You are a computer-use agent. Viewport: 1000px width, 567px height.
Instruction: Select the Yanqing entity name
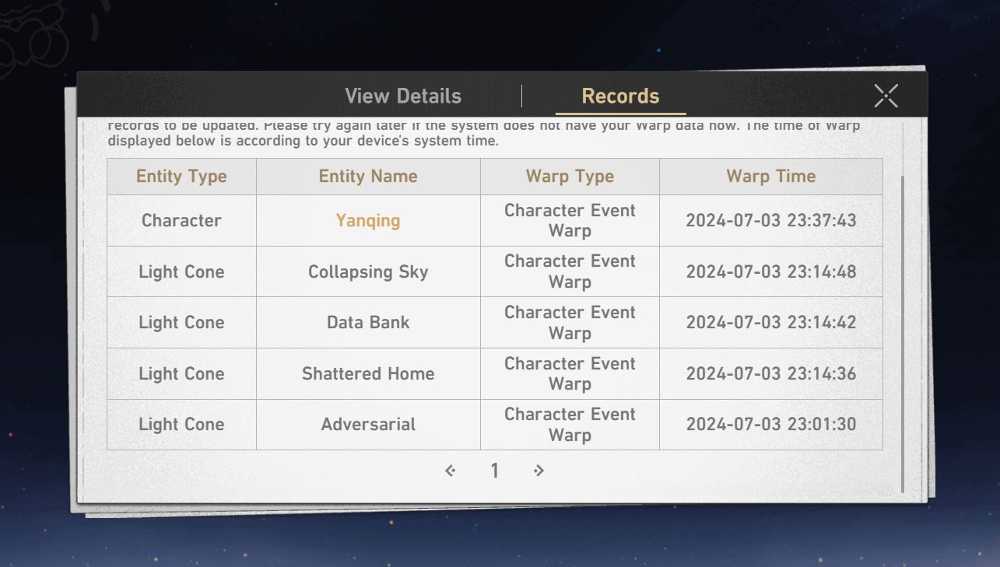pyautogui.click(x=368, y=221)
